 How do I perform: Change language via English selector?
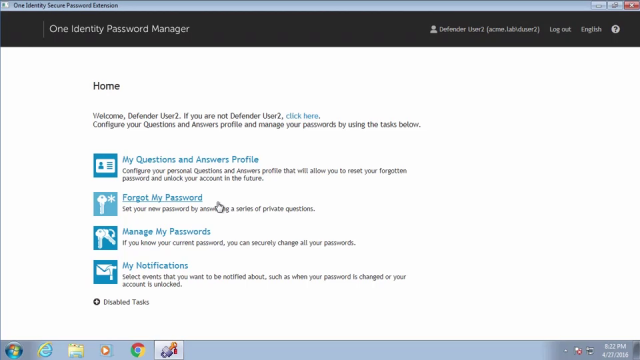coord(591,29)
